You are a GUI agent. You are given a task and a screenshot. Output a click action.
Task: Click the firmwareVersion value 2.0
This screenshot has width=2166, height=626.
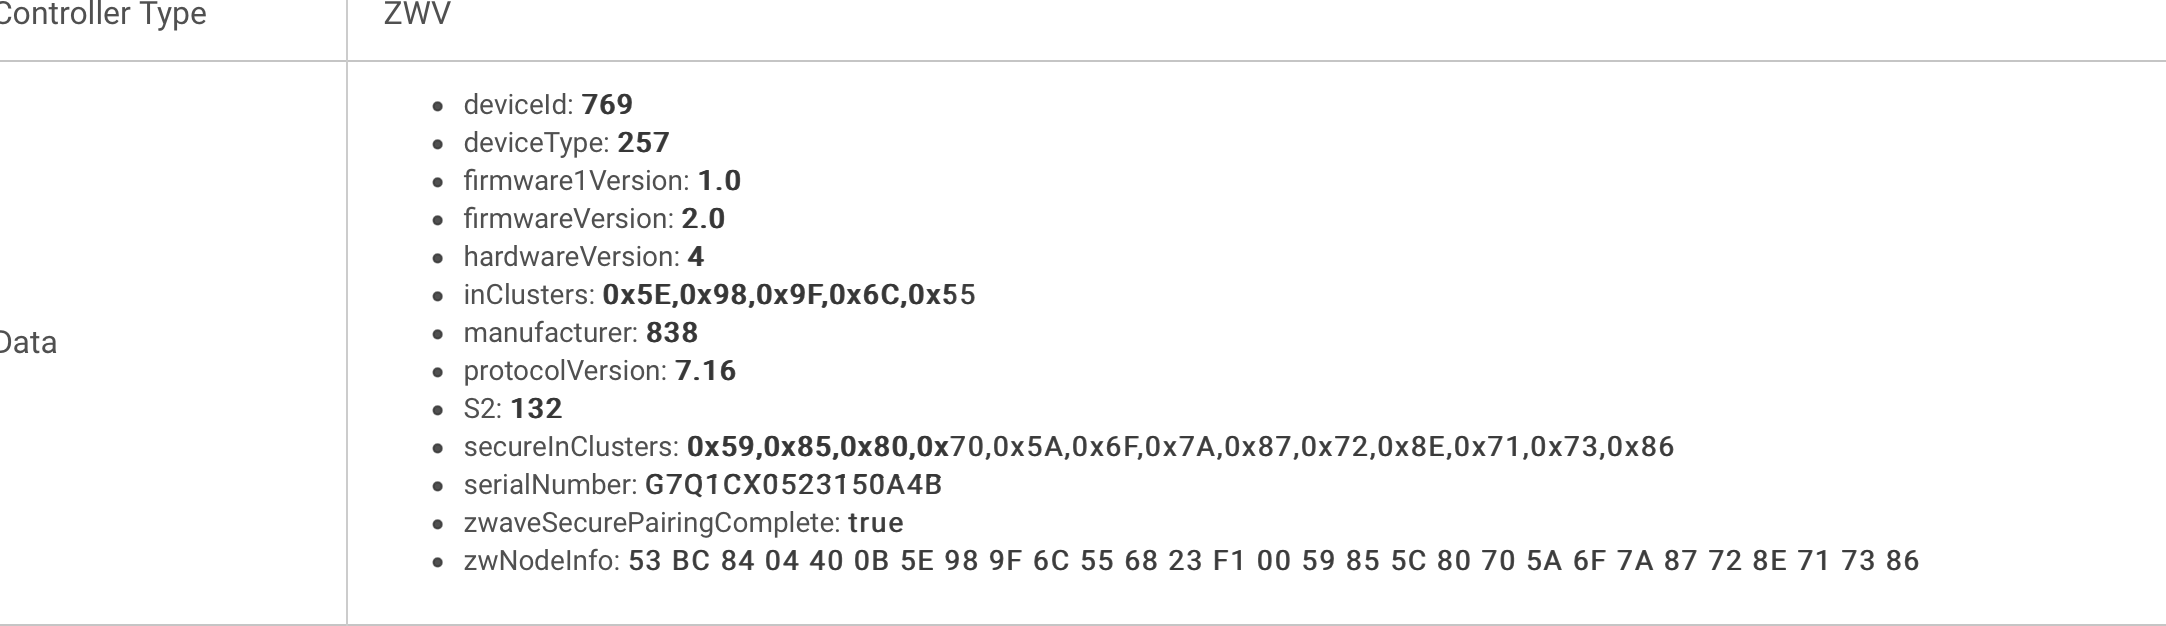[x=703, y=219]
